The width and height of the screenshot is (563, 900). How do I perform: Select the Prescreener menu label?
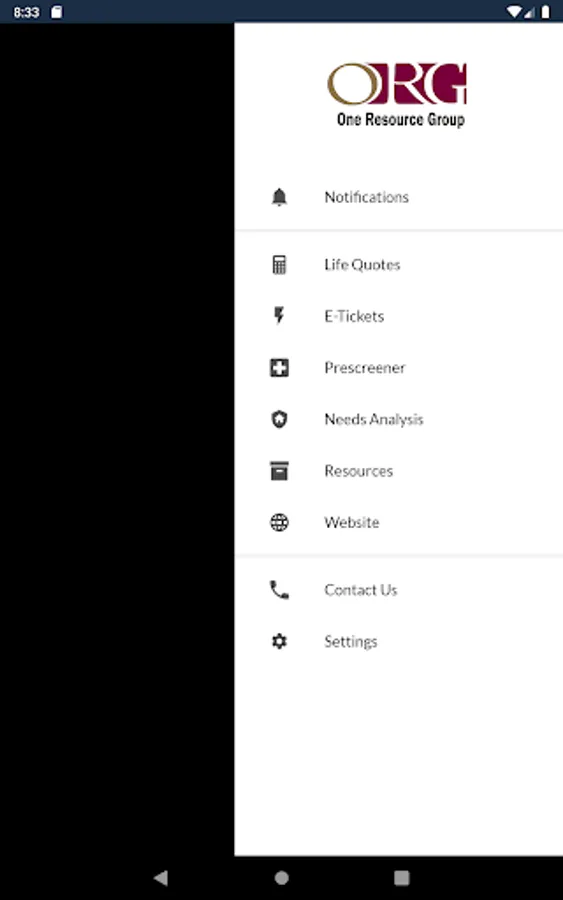pyautogui.click(x=364, y=367)
